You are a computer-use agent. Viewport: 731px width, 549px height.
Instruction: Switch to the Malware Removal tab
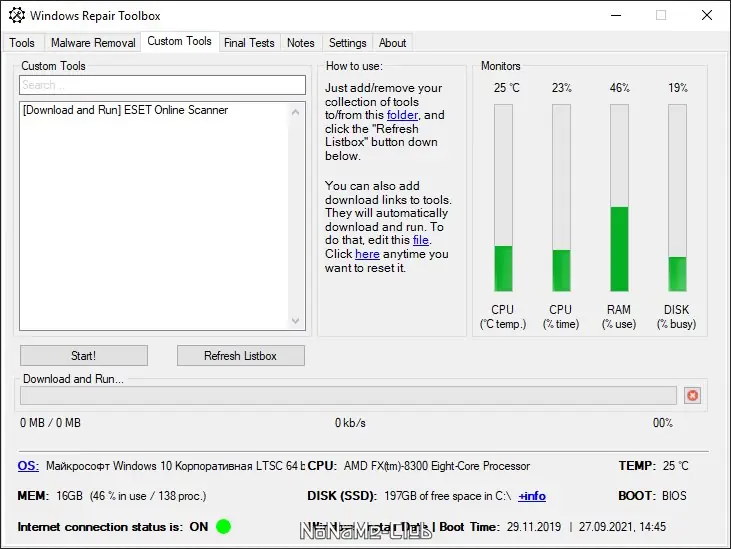93,43
